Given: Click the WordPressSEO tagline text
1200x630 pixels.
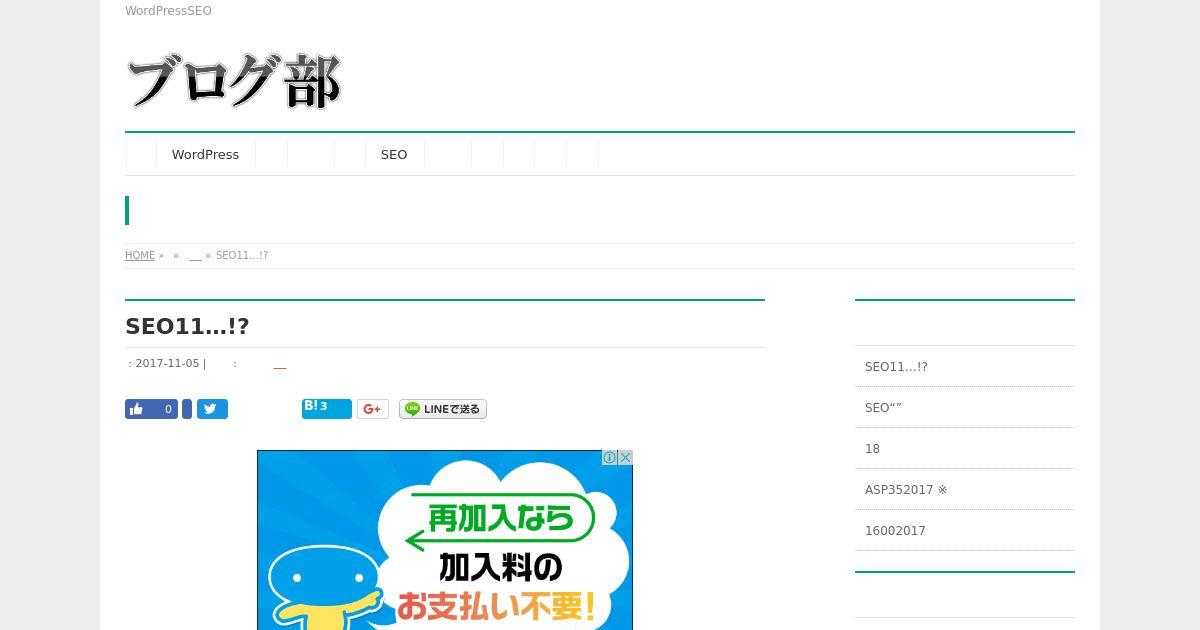Looking at the screenshot, I should click(168, 11).
